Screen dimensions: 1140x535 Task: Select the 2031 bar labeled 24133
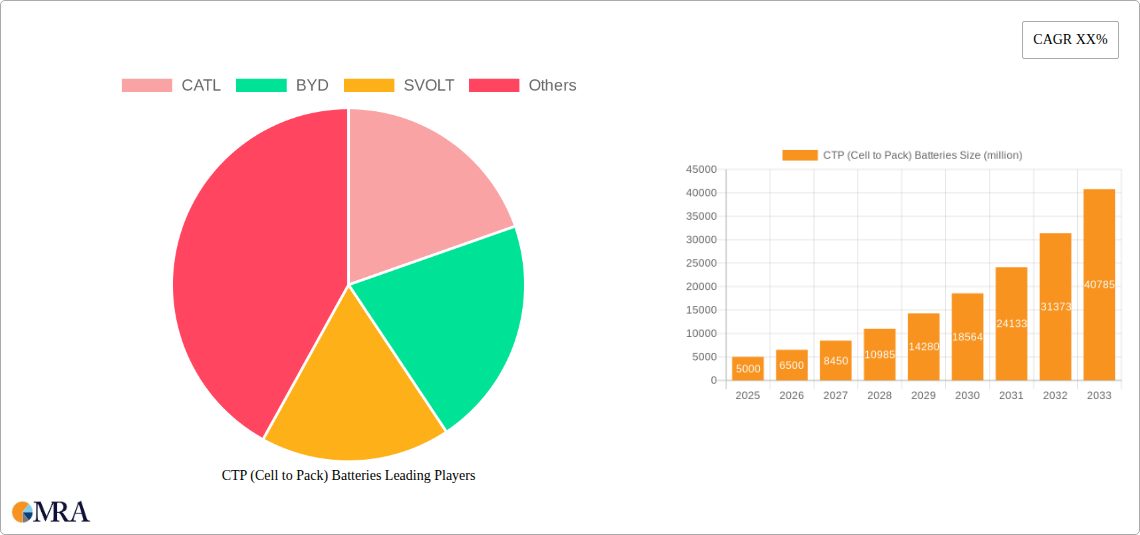point(1011,323)
